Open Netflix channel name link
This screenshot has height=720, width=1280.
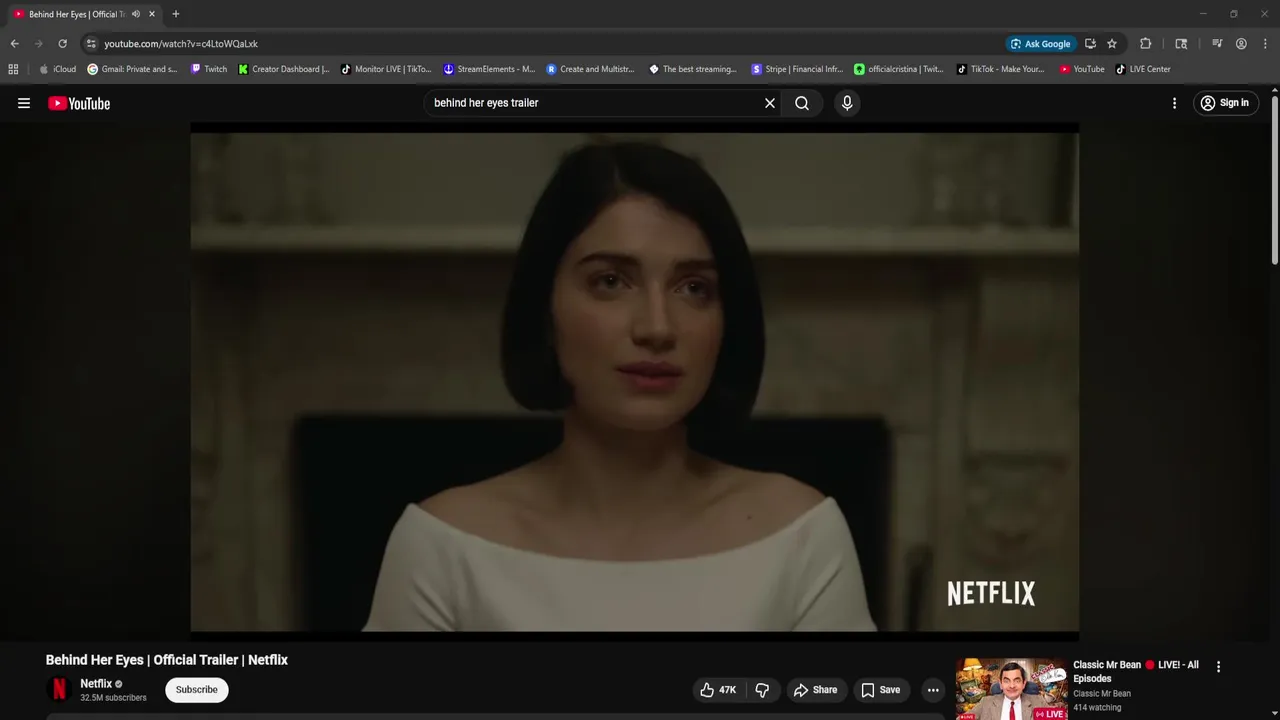pyautogui.click(x=96, y=684)
